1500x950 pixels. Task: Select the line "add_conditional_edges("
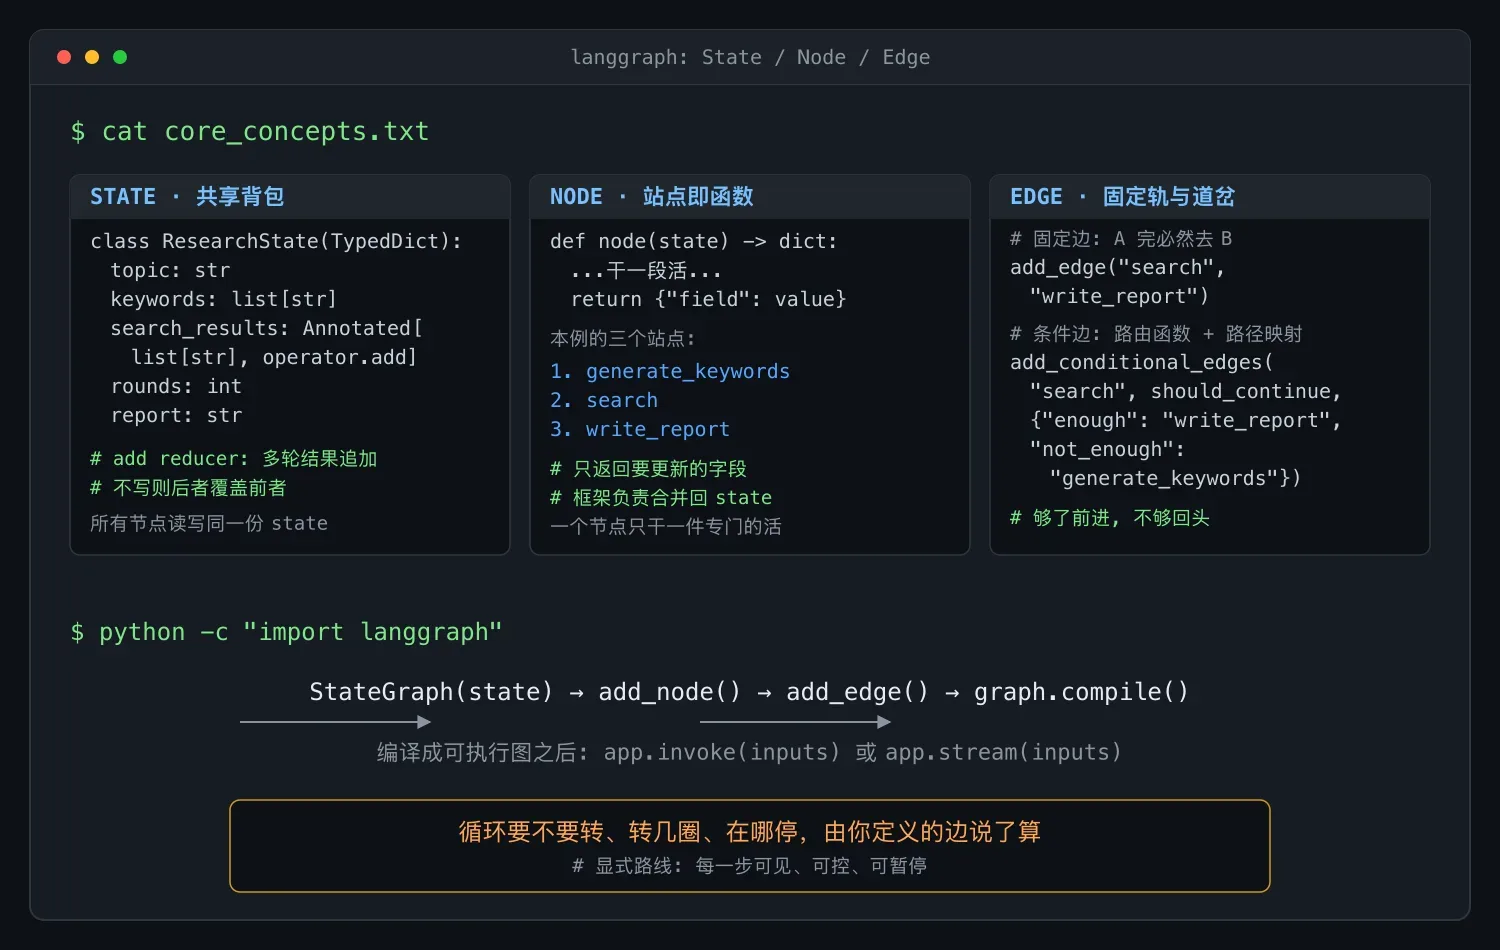1141,362
